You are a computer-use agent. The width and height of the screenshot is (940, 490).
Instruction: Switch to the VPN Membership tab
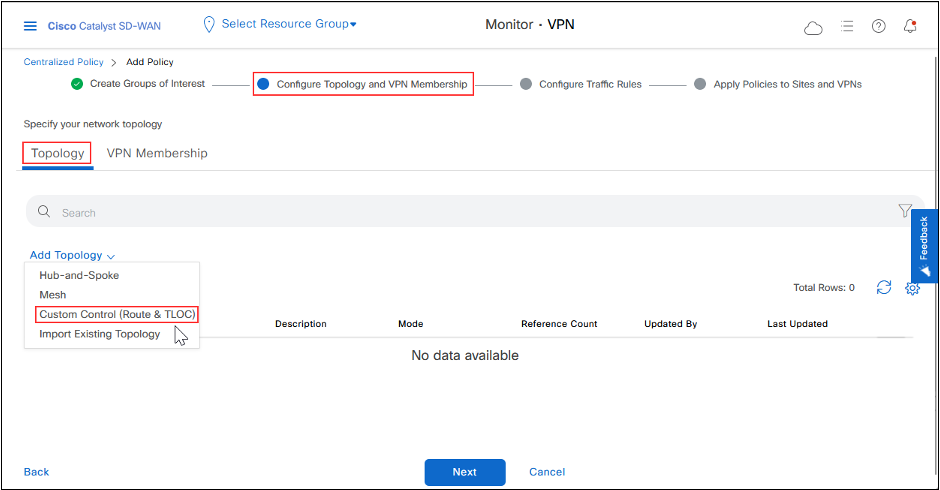click(157, 153)
